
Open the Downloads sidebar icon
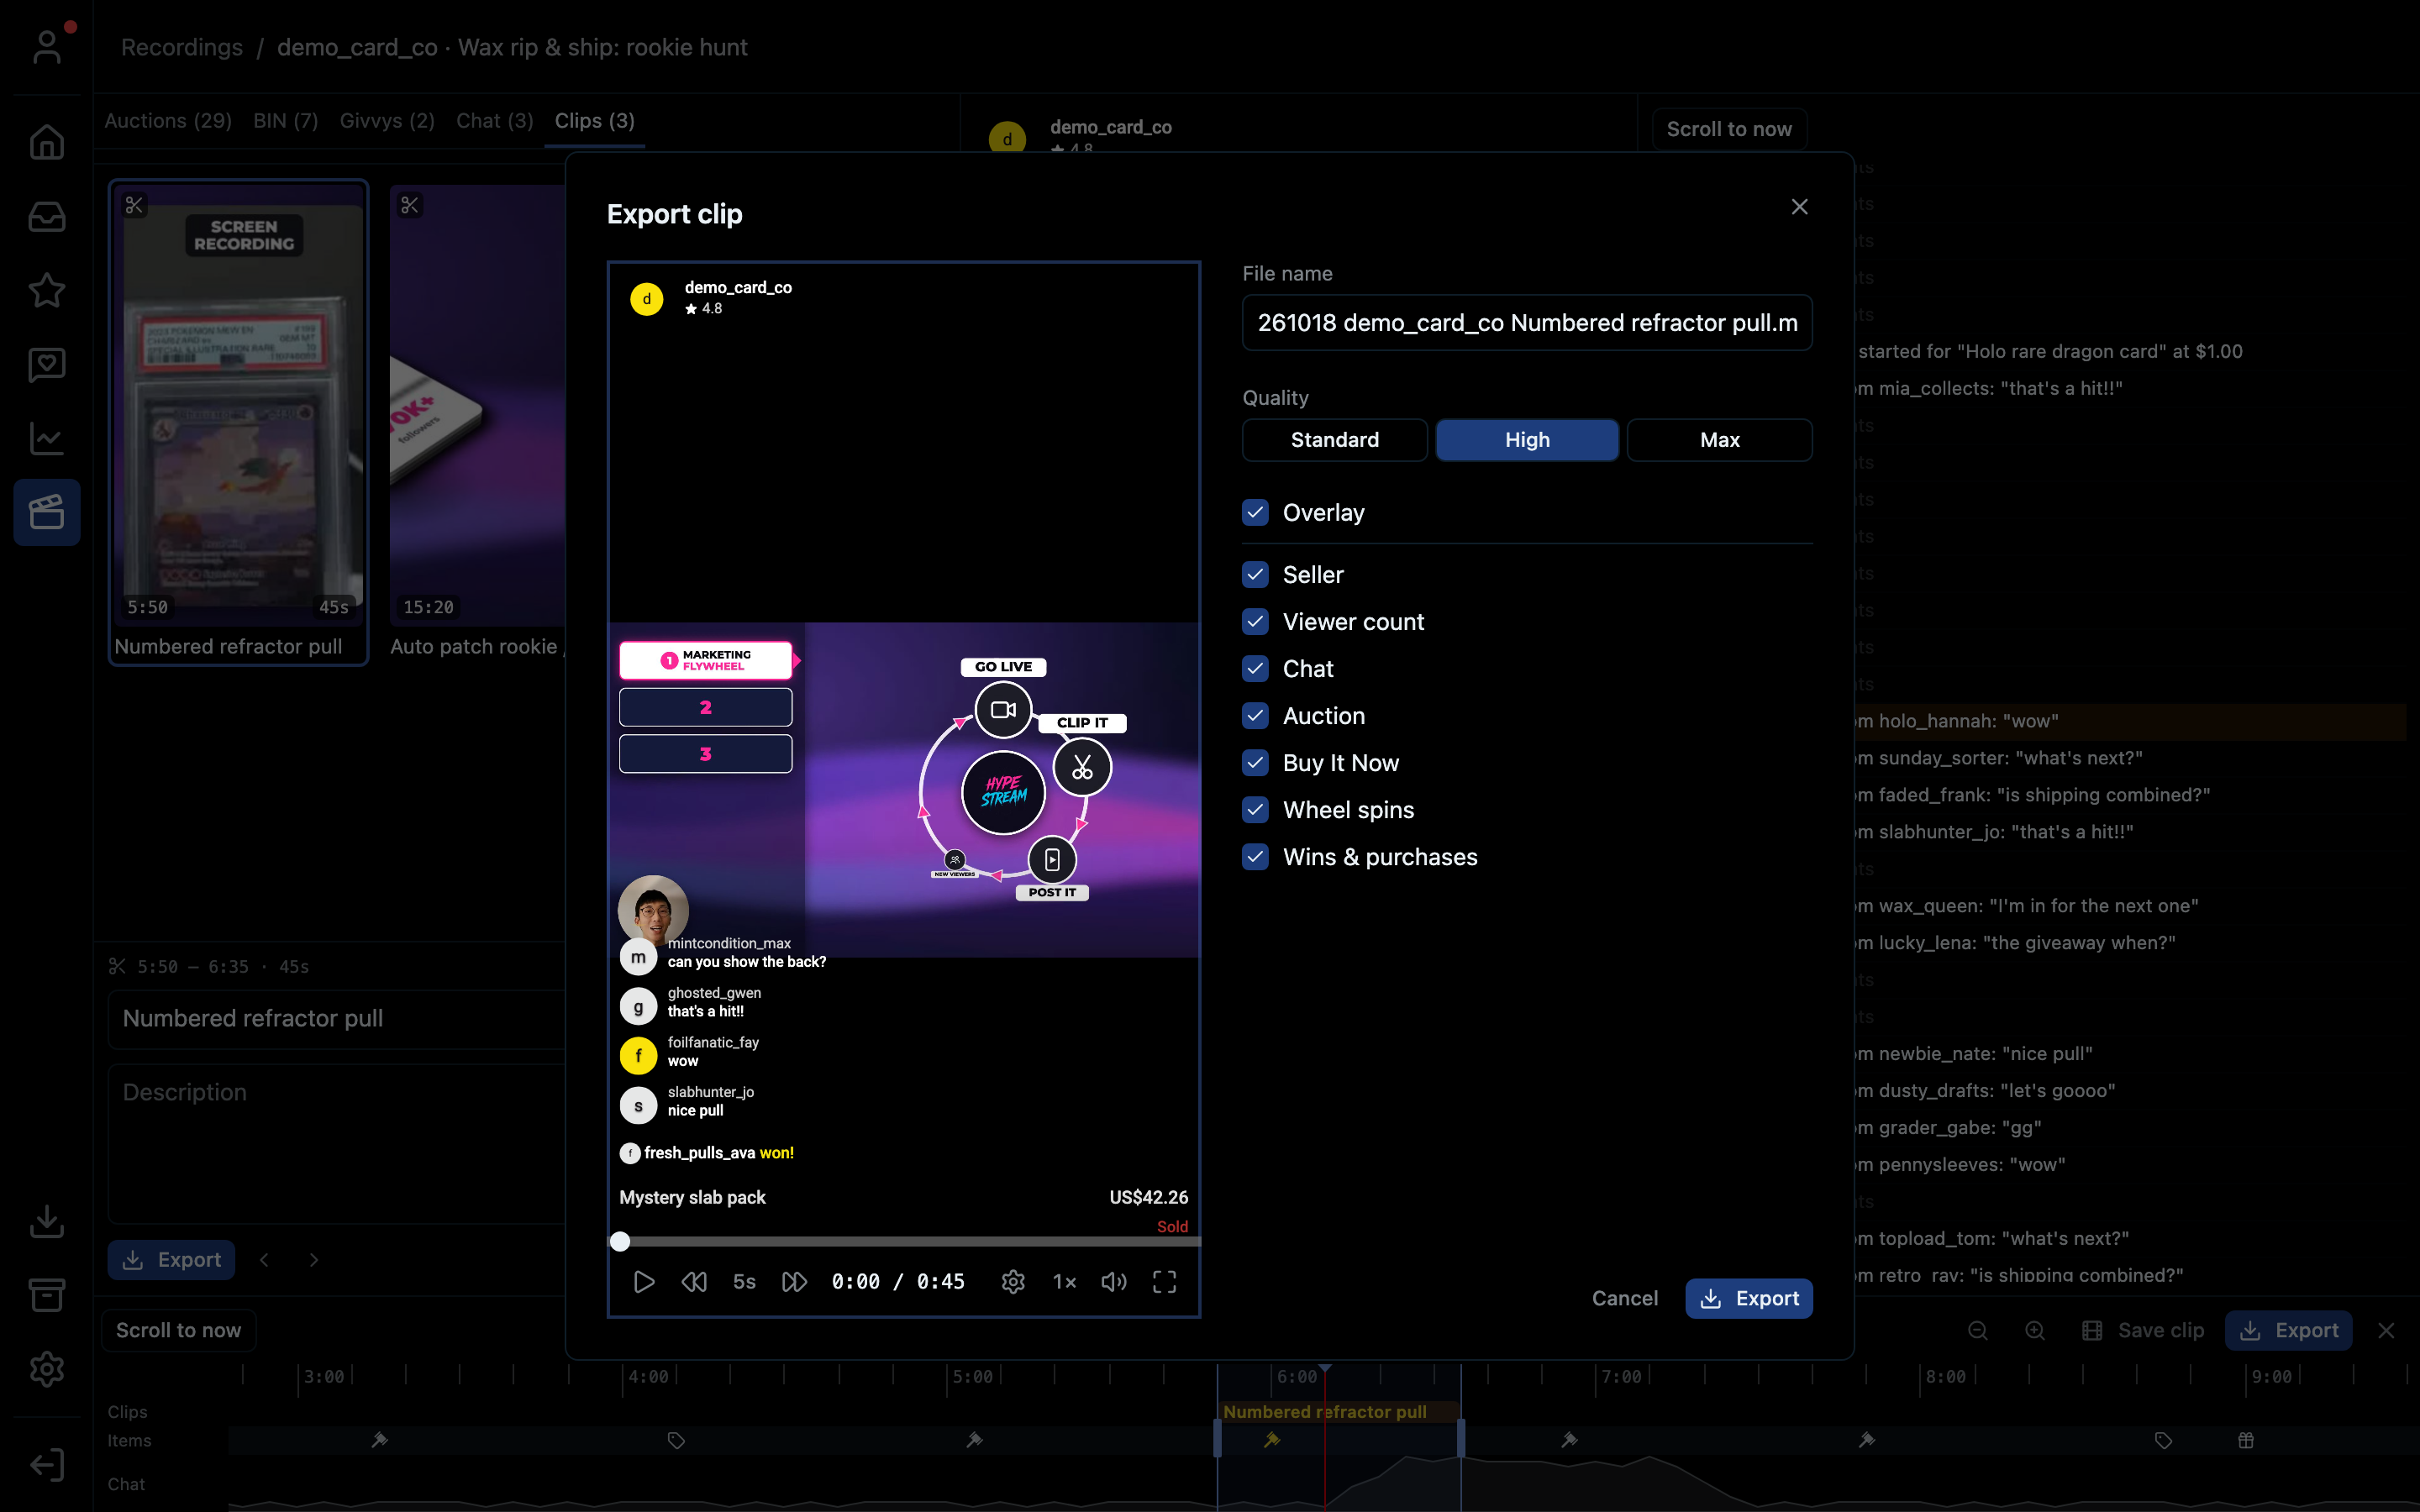click(x=47, y=1221)
